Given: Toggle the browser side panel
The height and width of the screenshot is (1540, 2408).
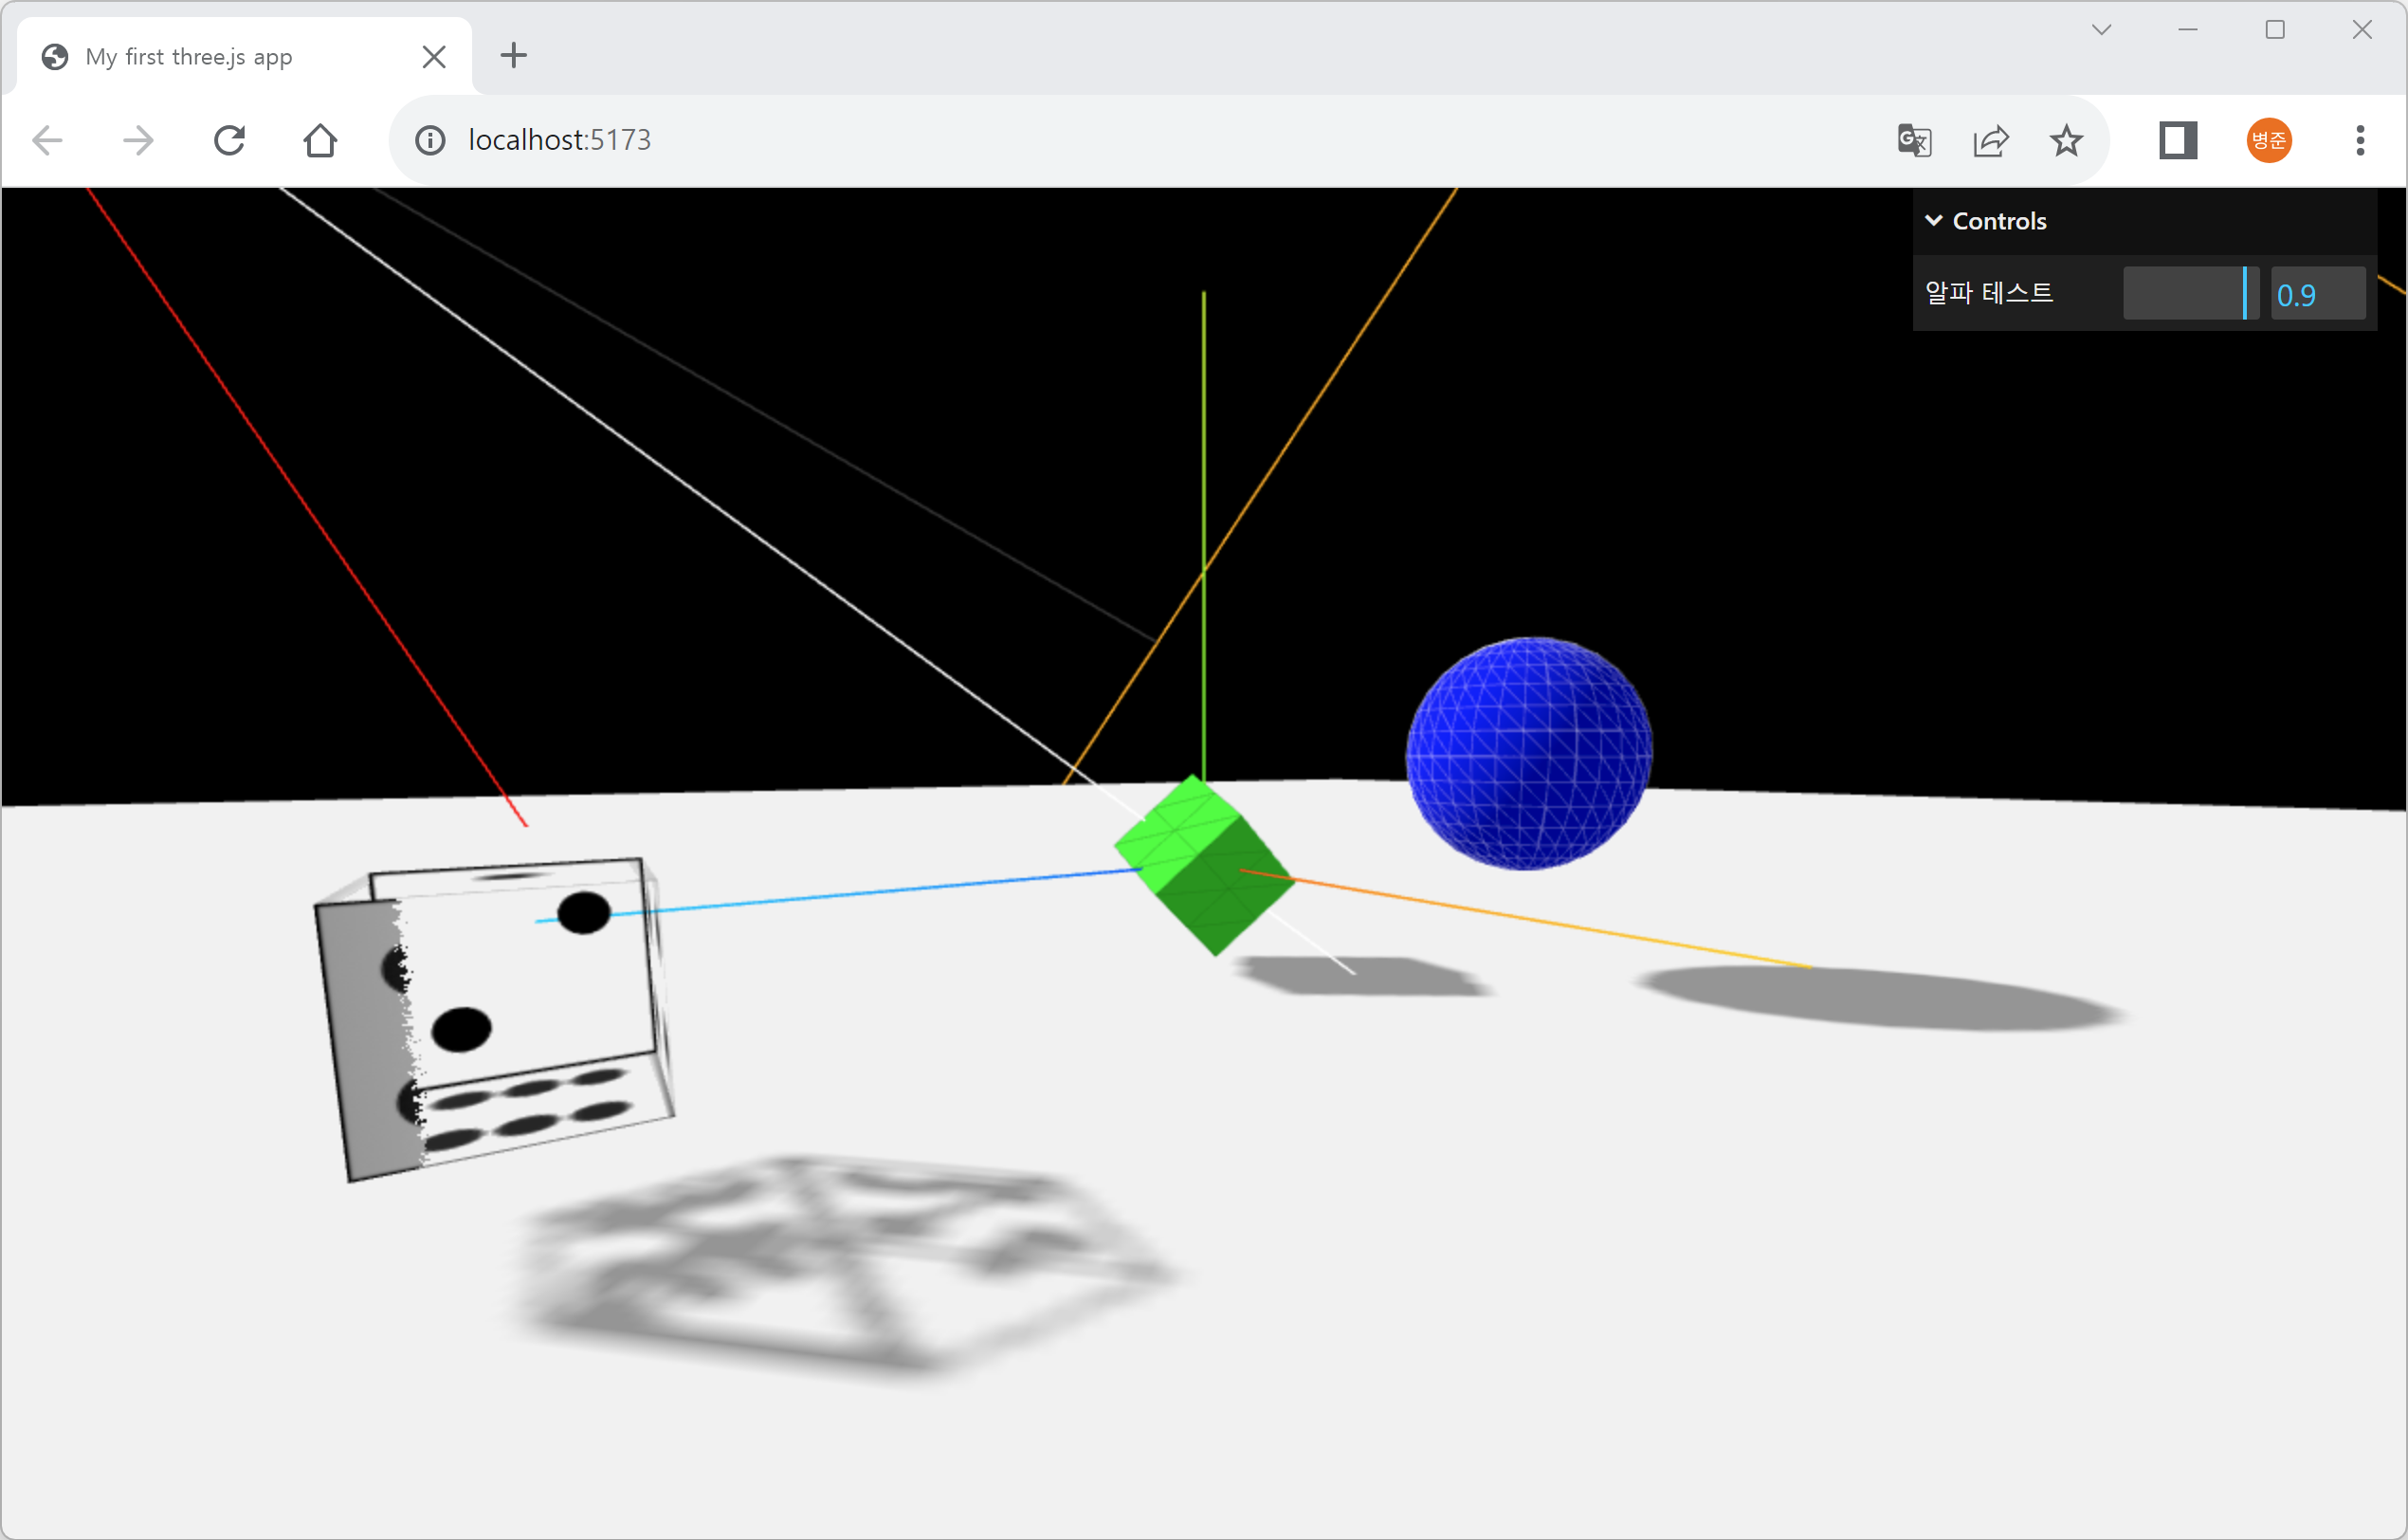Looking at the screenshot, I should click(x=2177, y=140).
